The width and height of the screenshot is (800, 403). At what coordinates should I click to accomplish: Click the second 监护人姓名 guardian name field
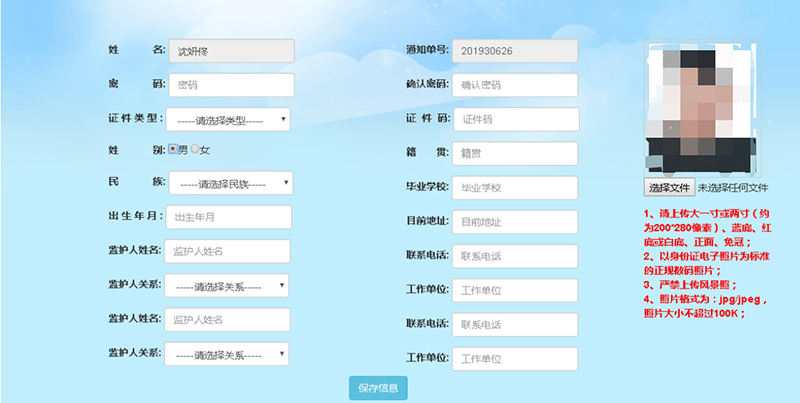pos(227,320)
